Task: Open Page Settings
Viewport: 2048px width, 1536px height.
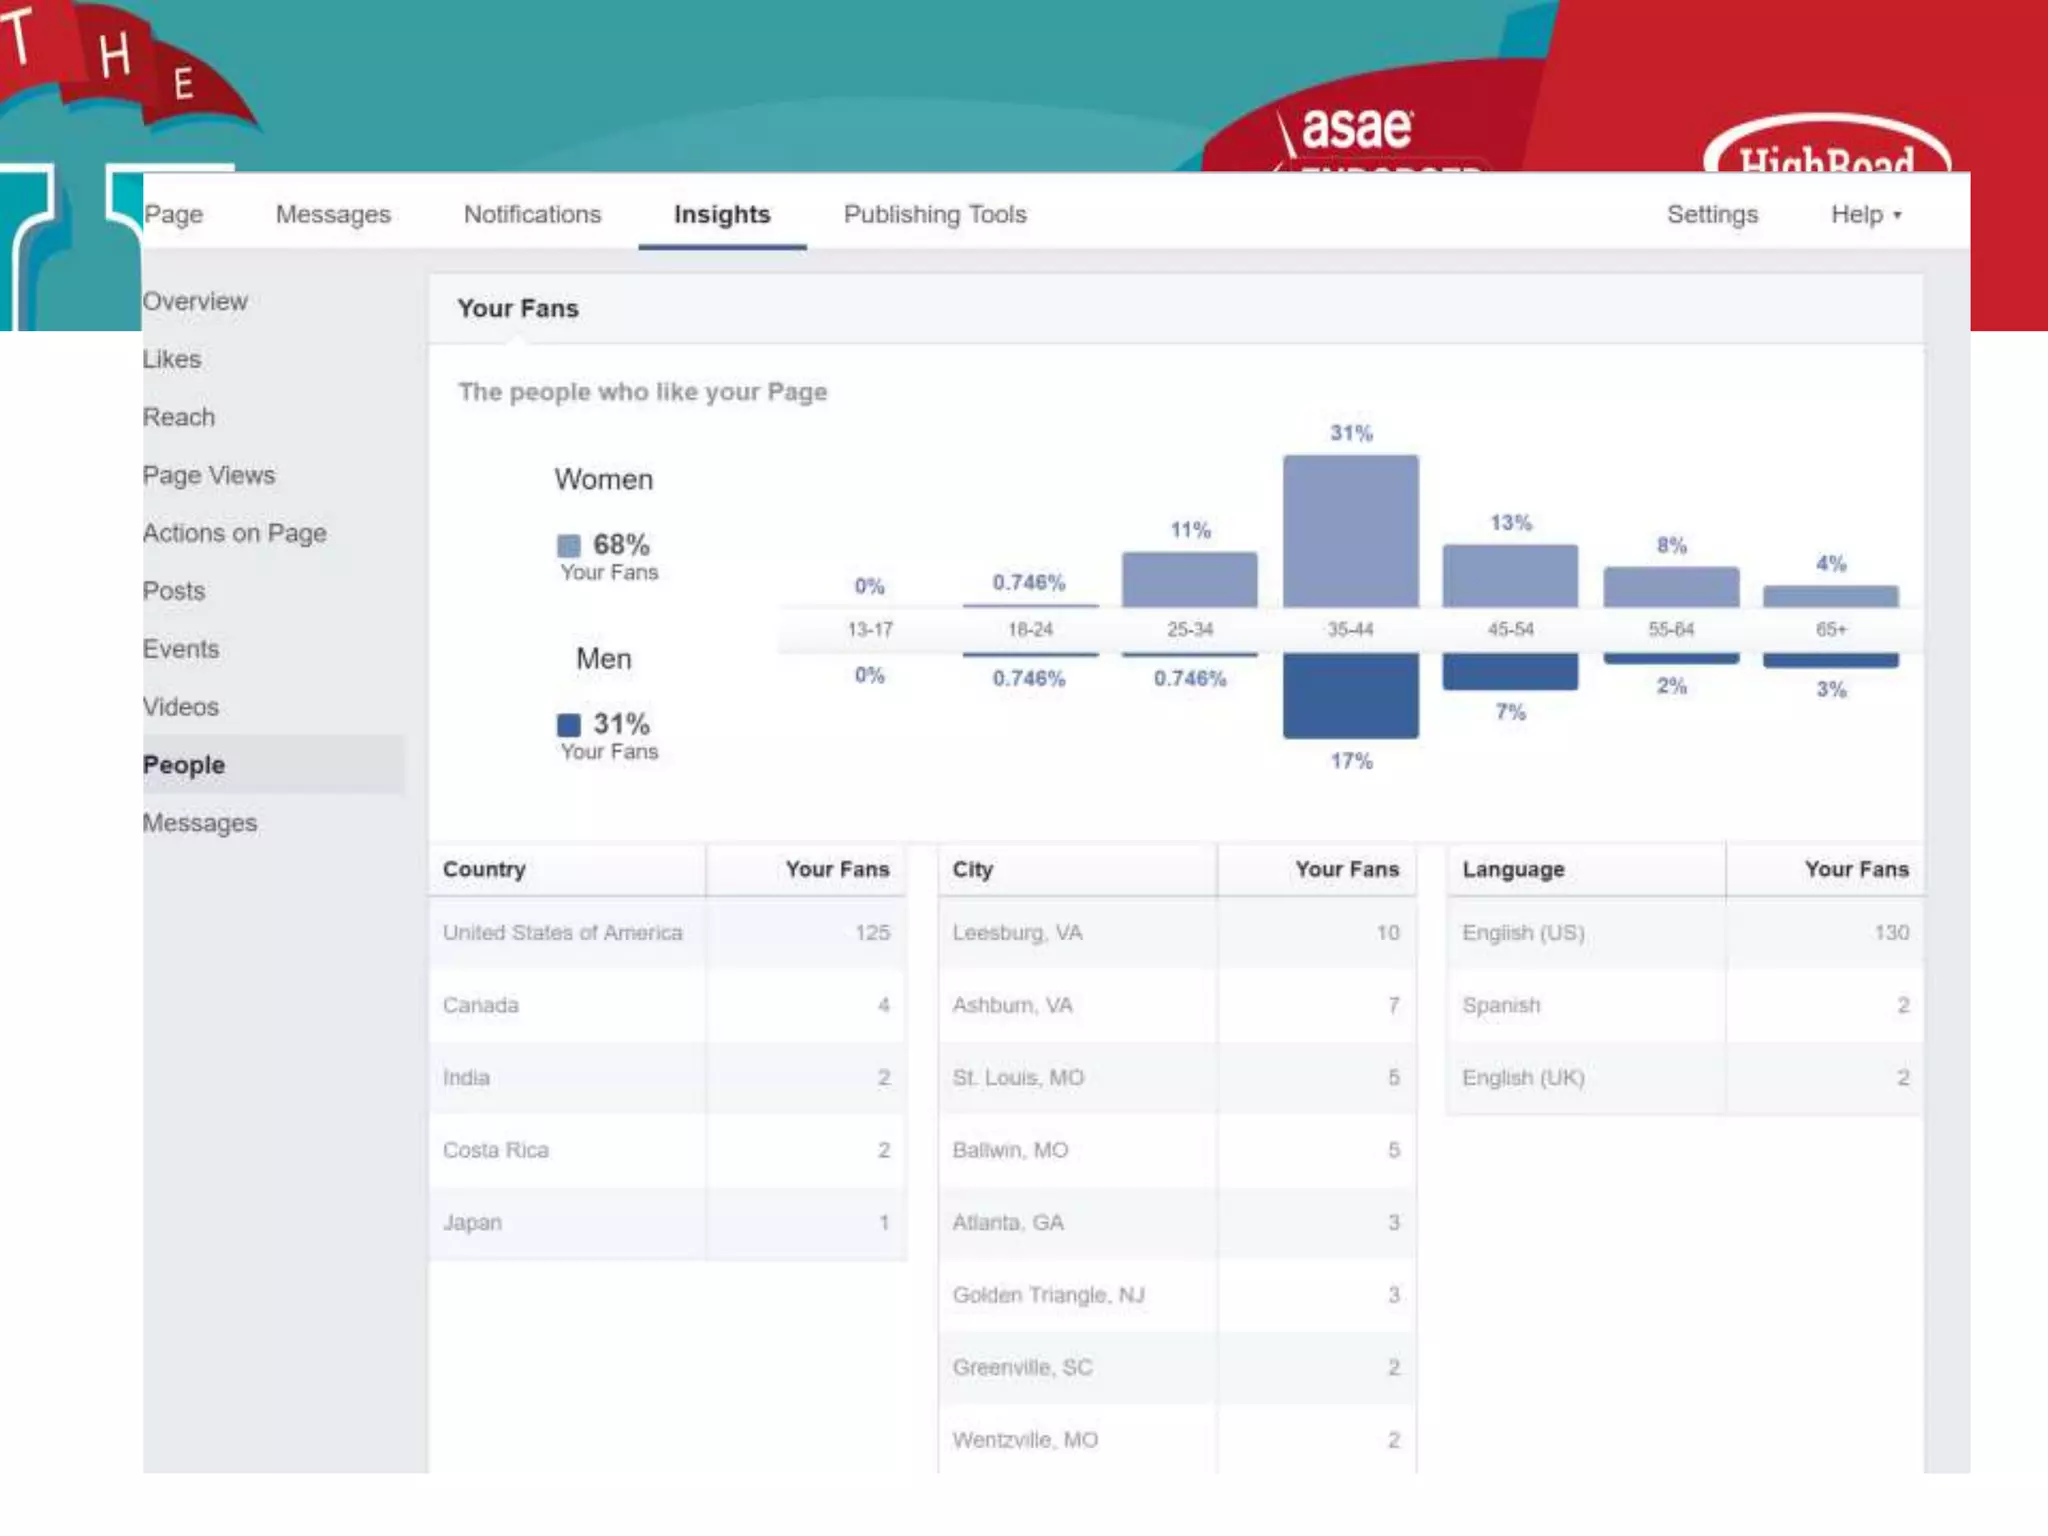Action: tap(1712, 215)
